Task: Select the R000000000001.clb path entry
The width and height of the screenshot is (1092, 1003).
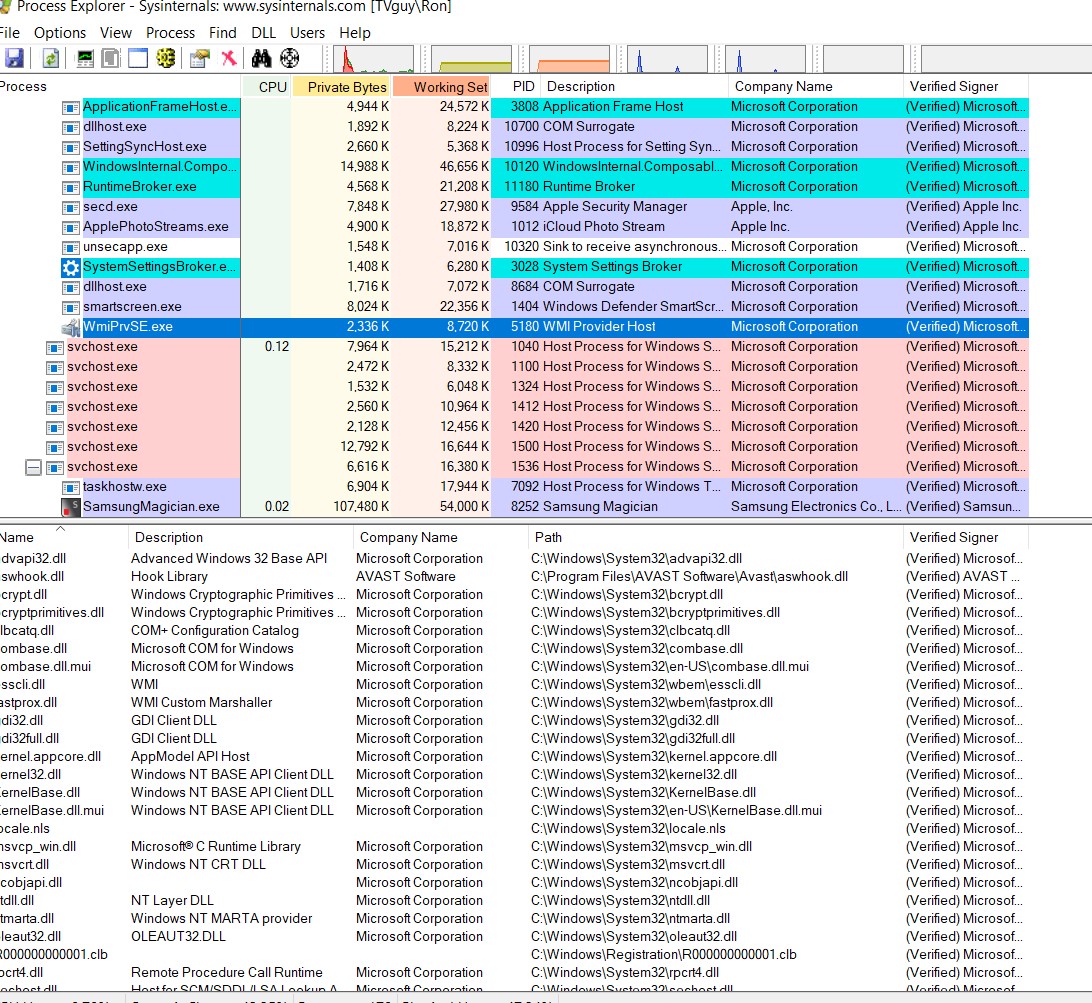Action: 664,955
